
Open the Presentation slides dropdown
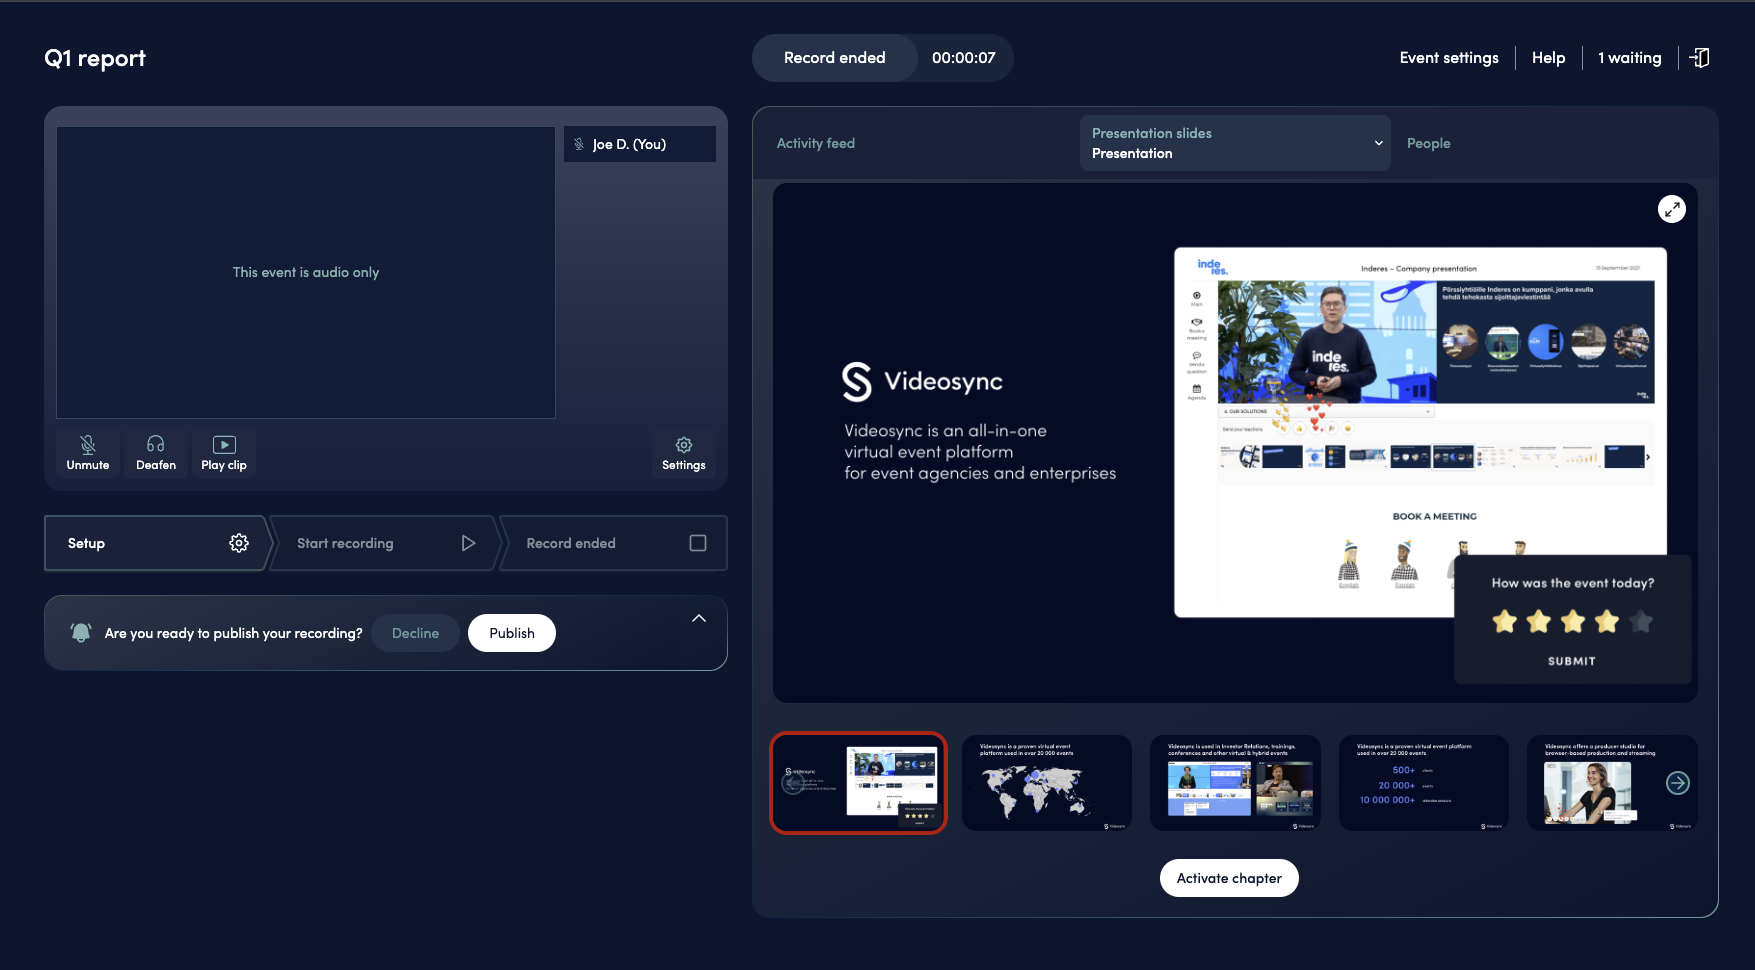coord(1235,143)
